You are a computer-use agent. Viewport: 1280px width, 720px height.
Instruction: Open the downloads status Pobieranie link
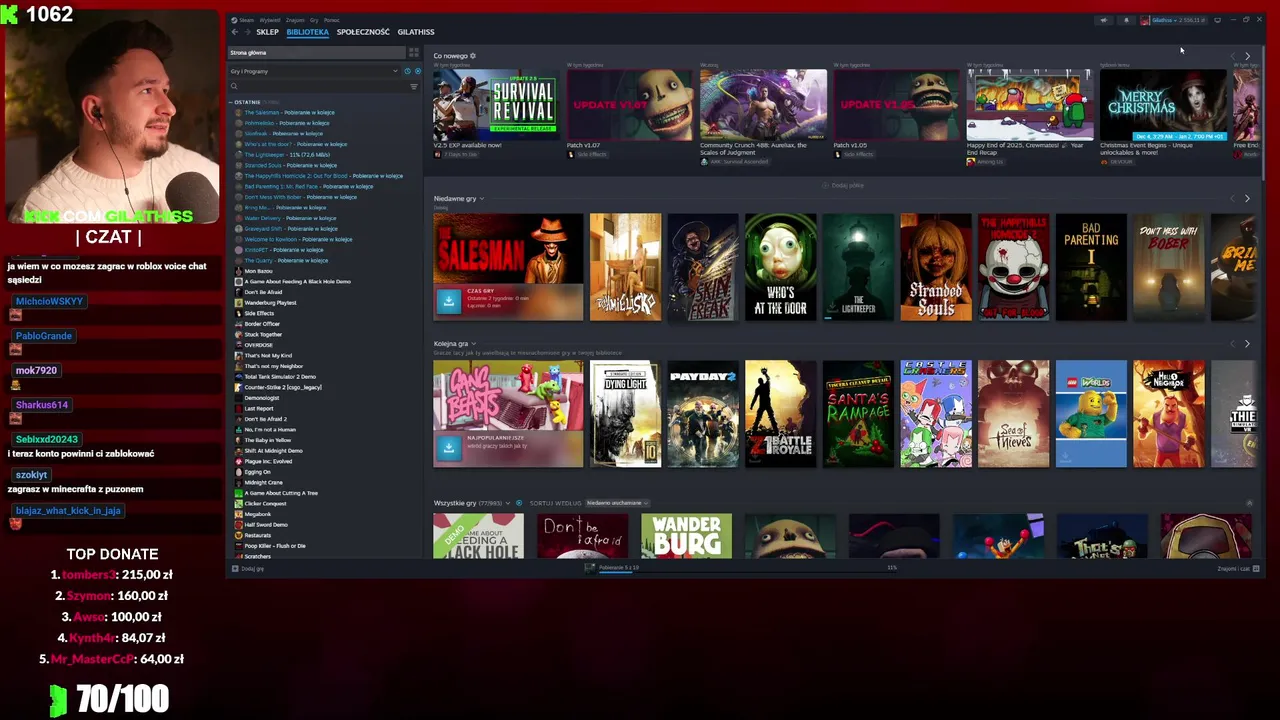(x=619, y=567)
